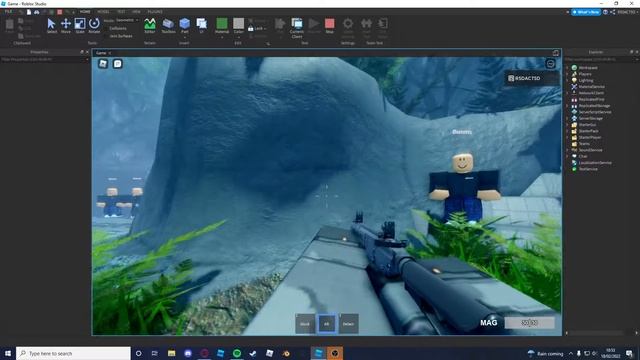Expand the ReplicatedStorage node
Screen dimensions: 640x360
click(x=567, y=106)
